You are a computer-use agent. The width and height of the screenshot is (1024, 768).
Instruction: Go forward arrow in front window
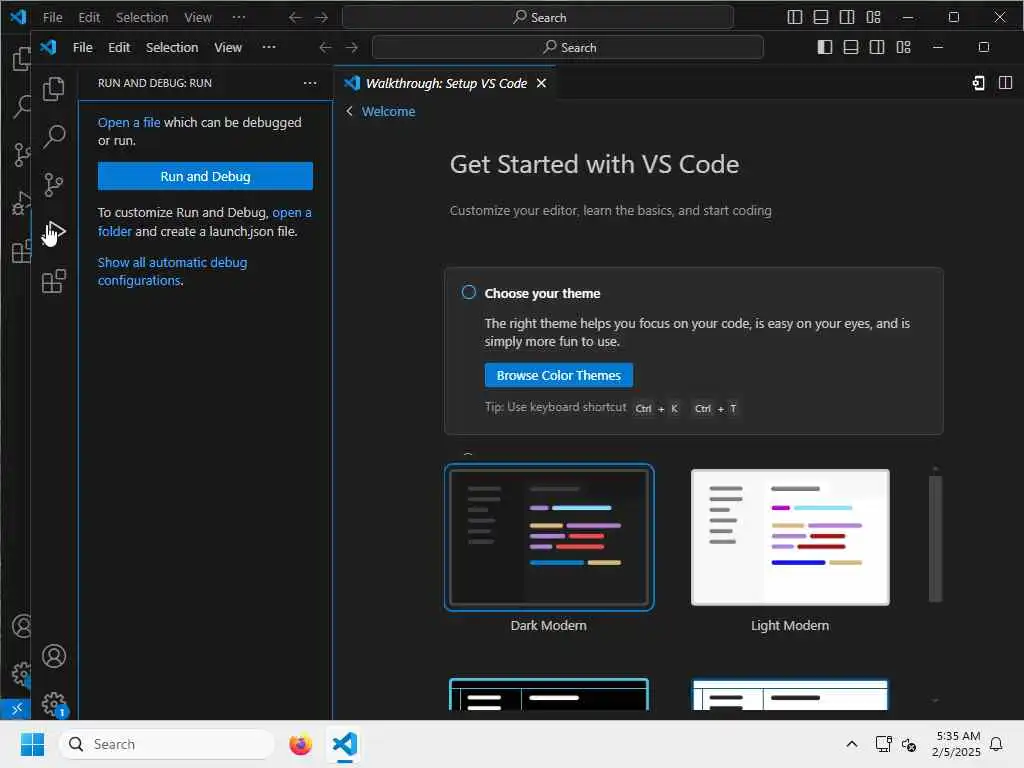click(x=351, y=47)
